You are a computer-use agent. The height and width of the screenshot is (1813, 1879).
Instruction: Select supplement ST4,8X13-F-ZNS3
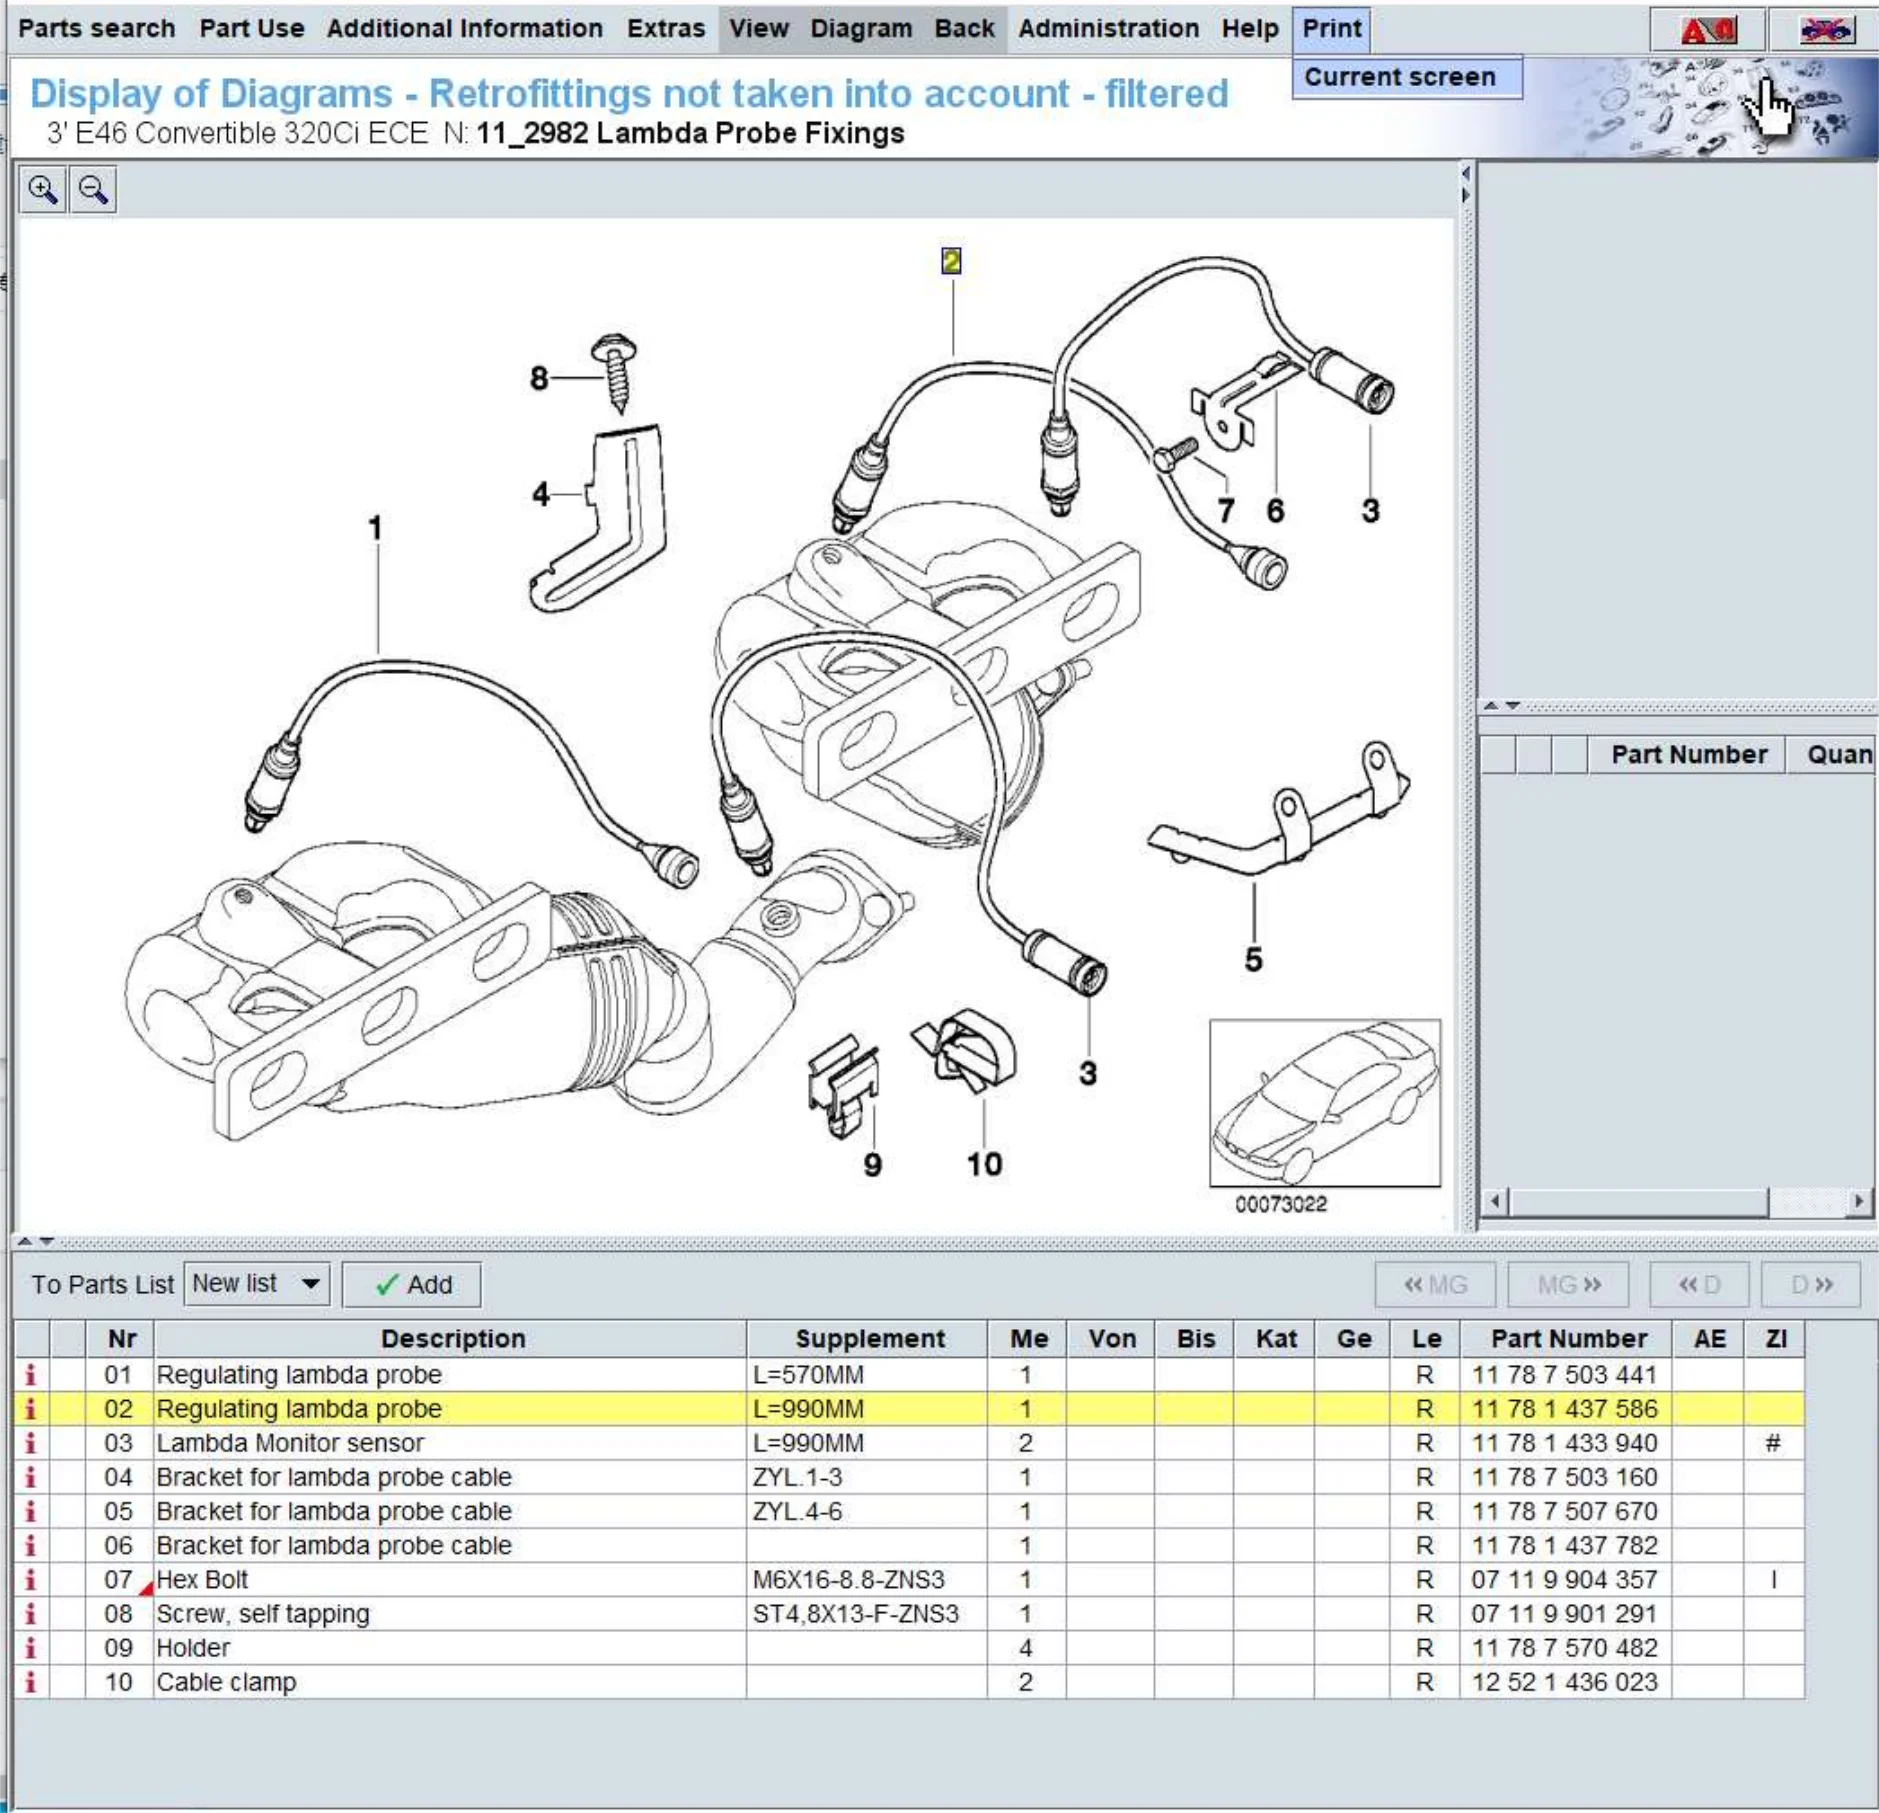click(867, 1613)
